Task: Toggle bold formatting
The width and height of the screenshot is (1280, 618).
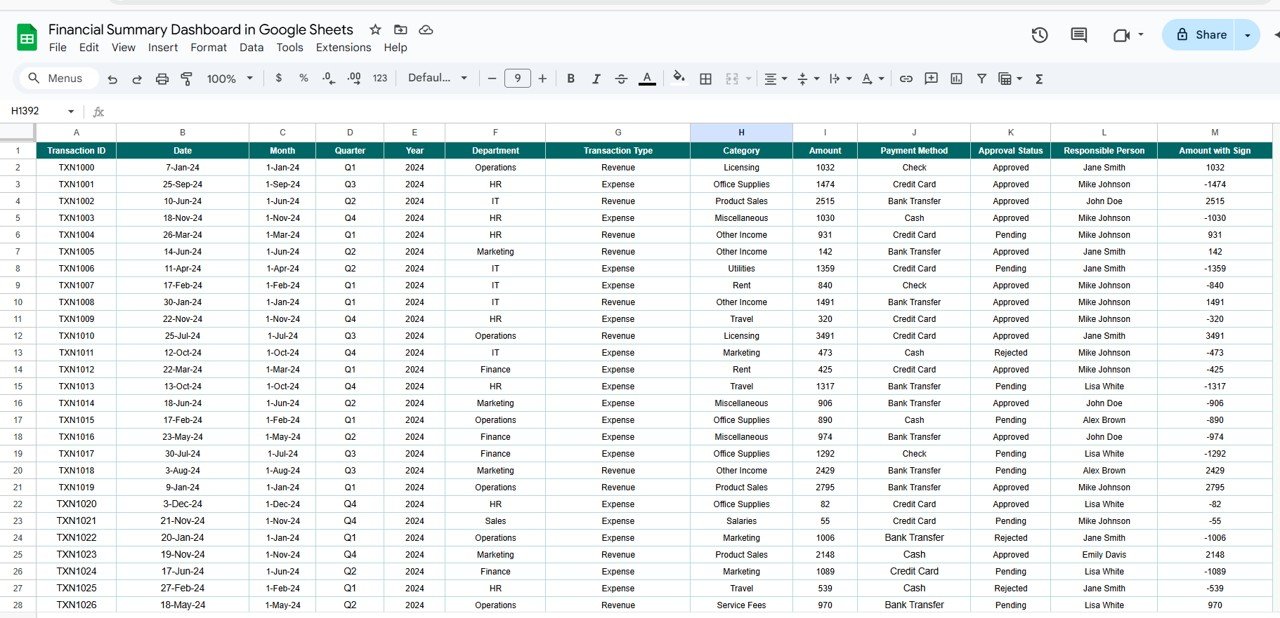Action: pos(571,79)
